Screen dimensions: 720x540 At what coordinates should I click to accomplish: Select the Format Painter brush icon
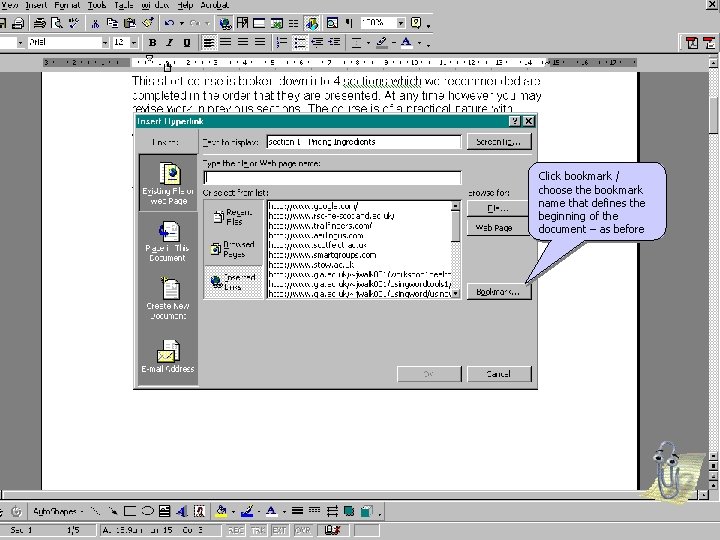tap(148, 22)
